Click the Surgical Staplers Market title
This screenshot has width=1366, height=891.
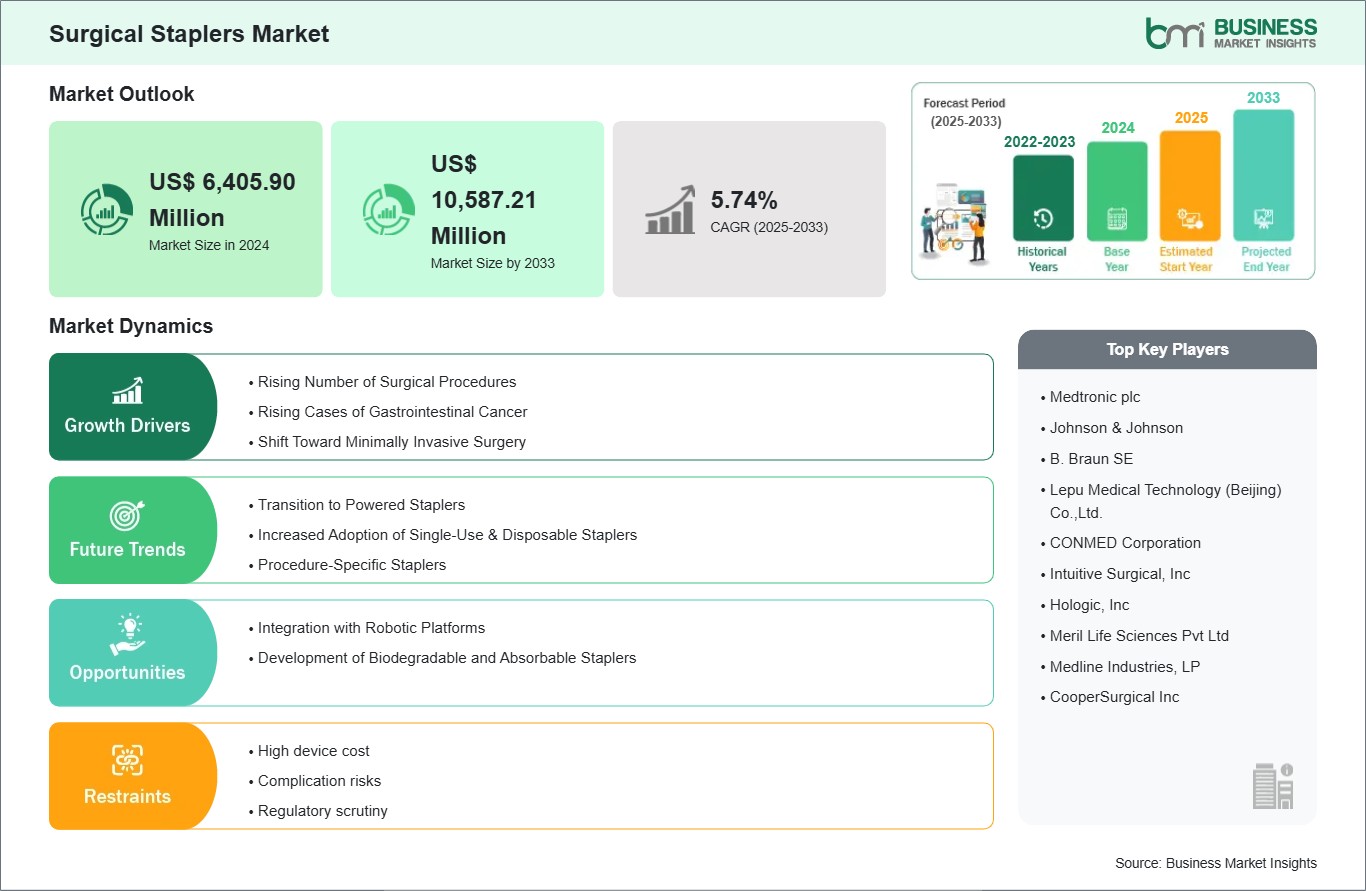click(189, 34)
